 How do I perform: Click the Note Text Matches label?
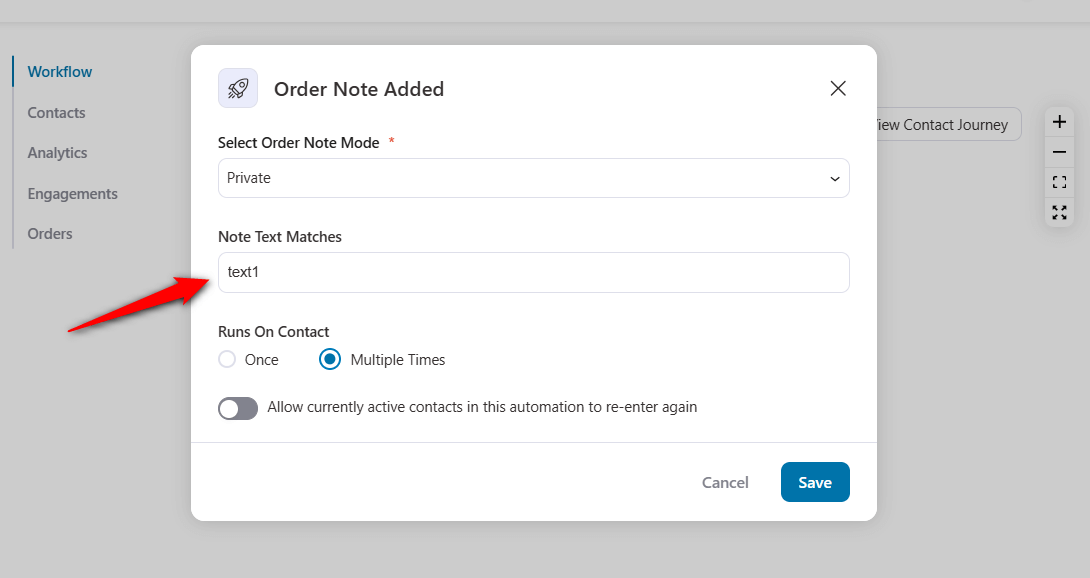pos(280,236)
